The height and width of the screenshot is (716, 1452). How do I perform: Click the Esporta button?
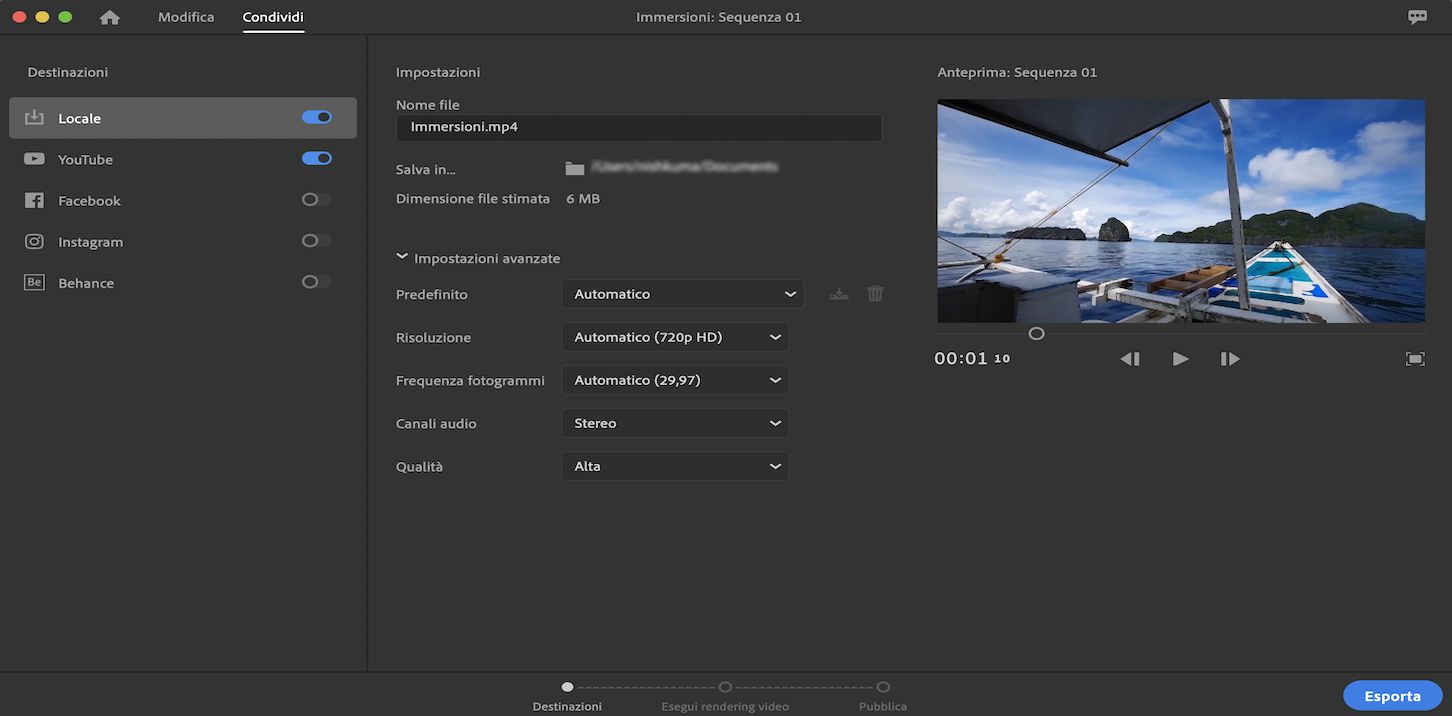1392,695
